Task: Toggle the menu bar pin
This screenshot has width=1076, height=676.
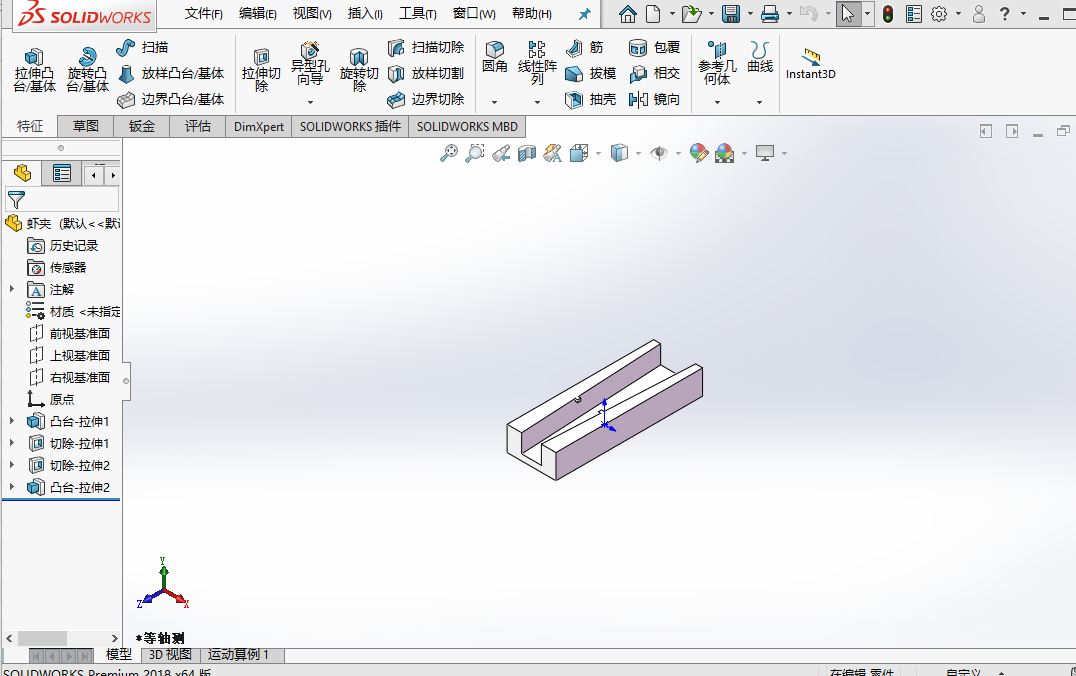Action: 585,14
